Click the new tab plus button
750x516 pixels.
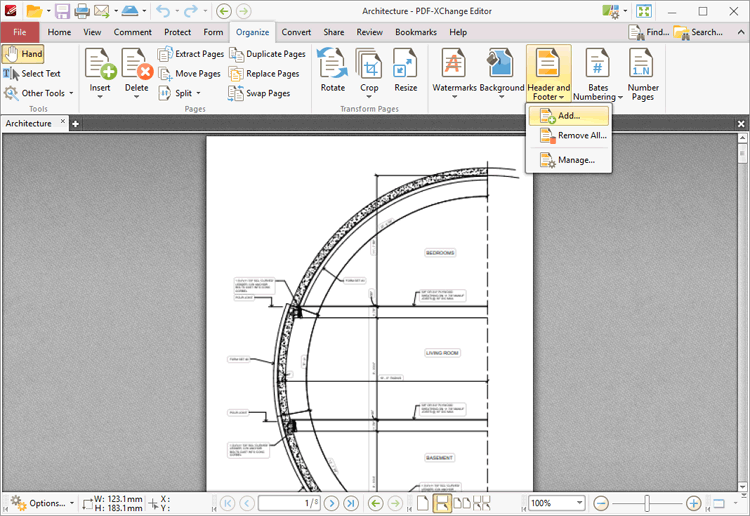click(x=75, y=124)
